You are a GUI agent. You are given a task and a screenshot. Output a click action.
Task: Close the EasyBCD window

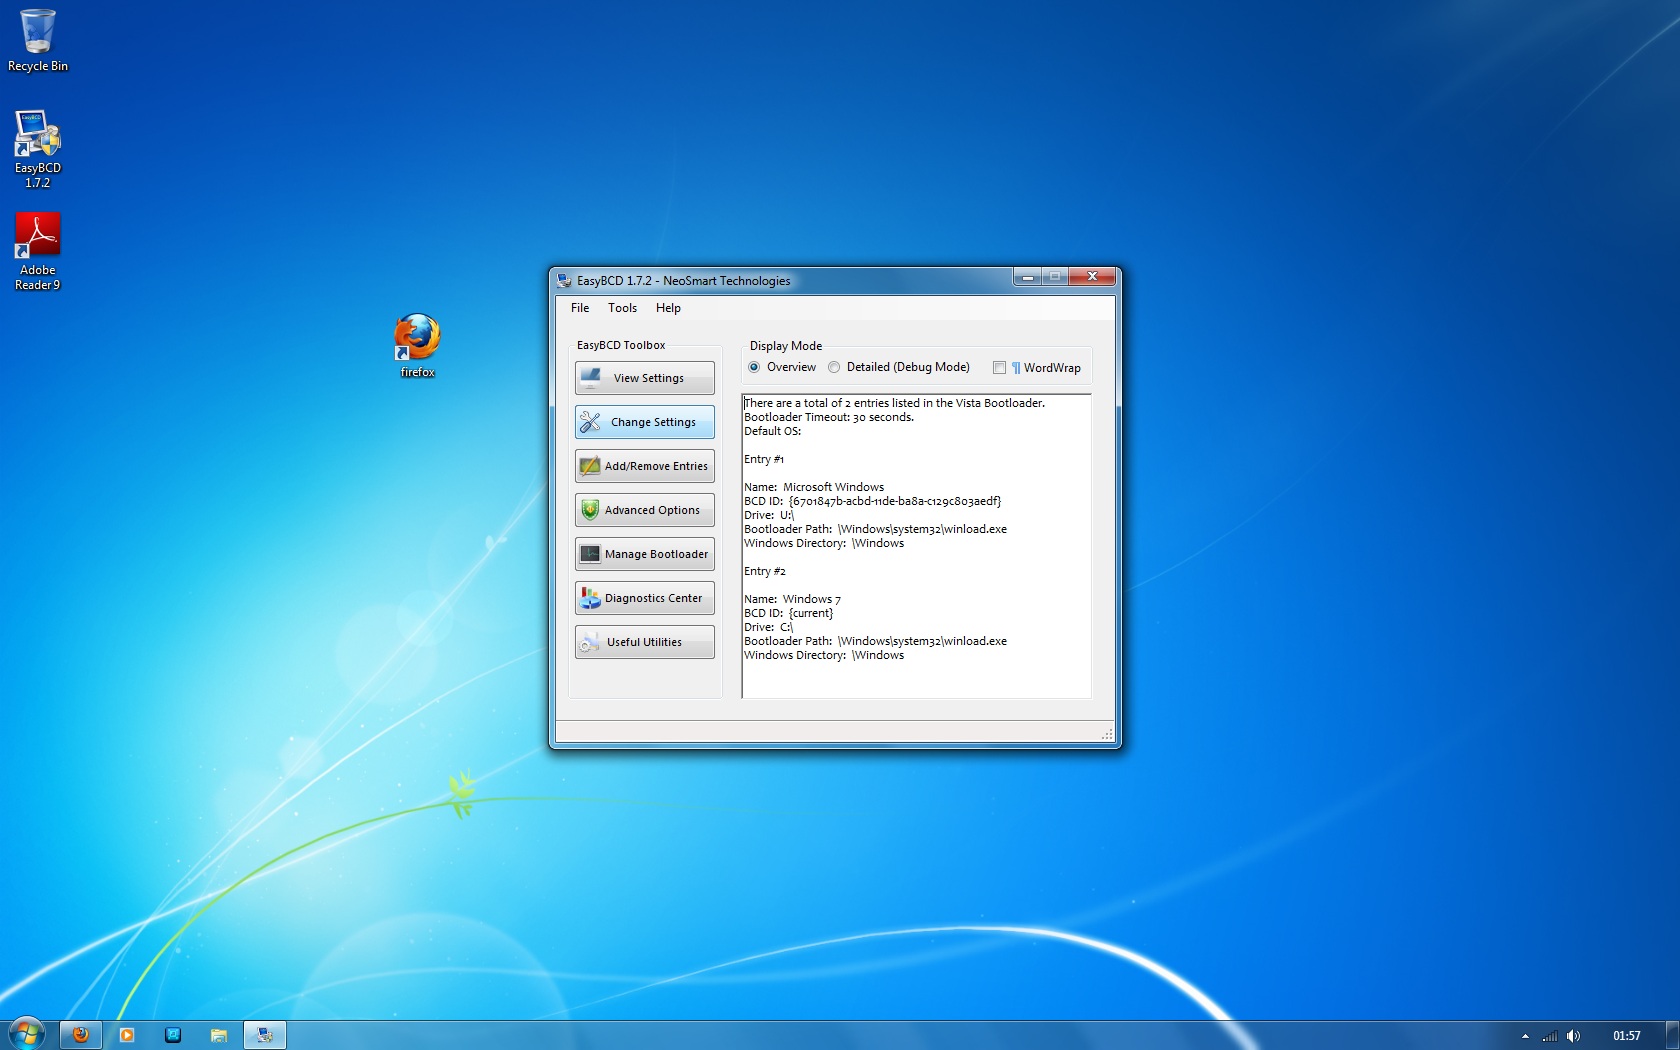click(x=1092, y=277)
